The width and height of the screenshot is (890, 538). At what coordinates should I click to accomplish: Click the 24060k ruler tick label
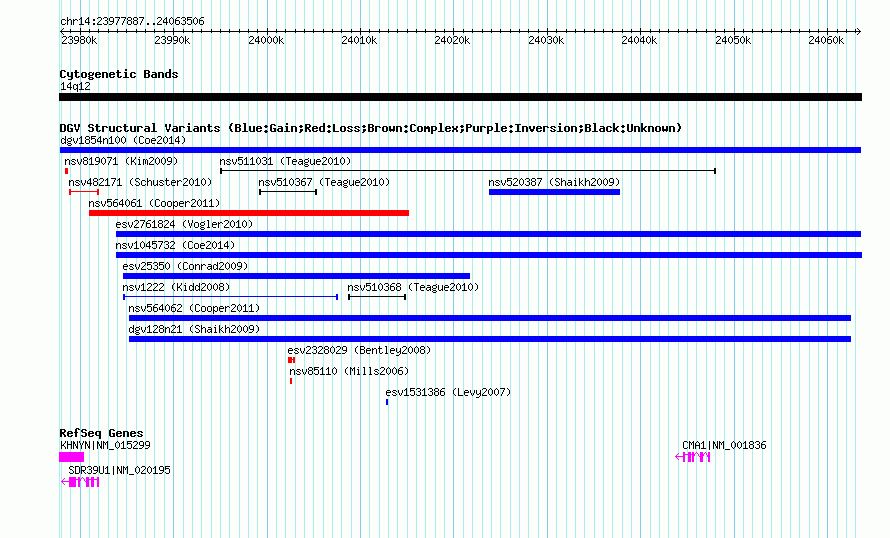pyautogui.click(x=826, y=40)
